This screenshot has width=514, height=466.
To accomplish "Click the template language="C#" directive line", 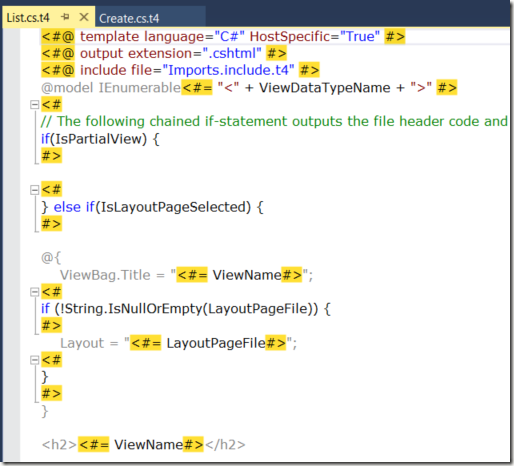I will (223, 36).
